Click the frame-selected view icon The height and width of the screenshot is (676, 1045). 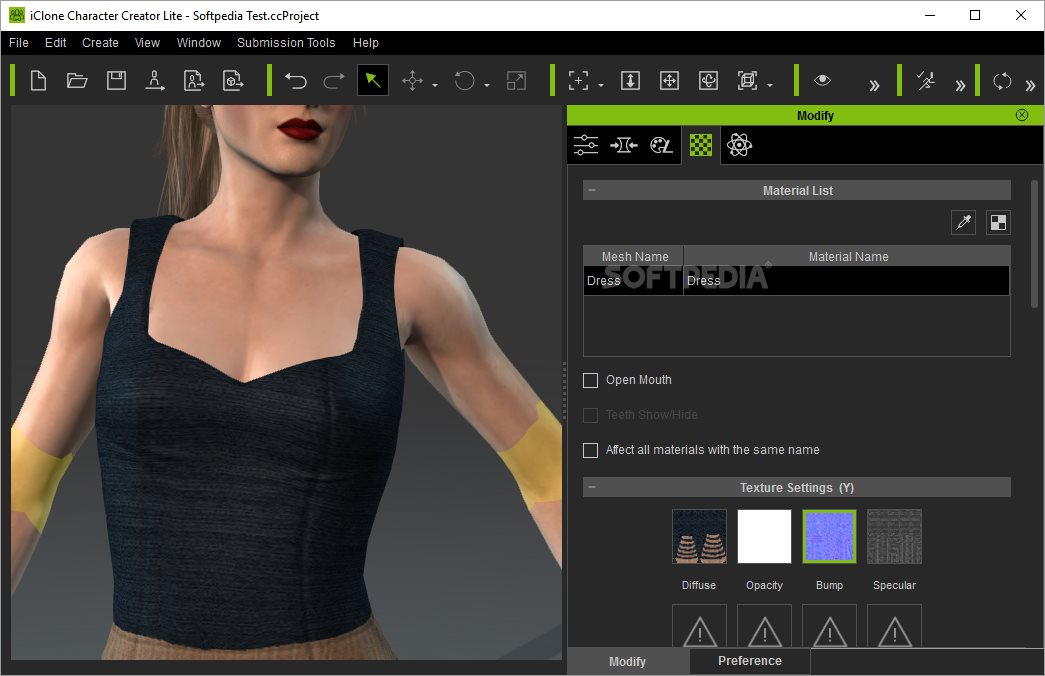coord(748,81)
